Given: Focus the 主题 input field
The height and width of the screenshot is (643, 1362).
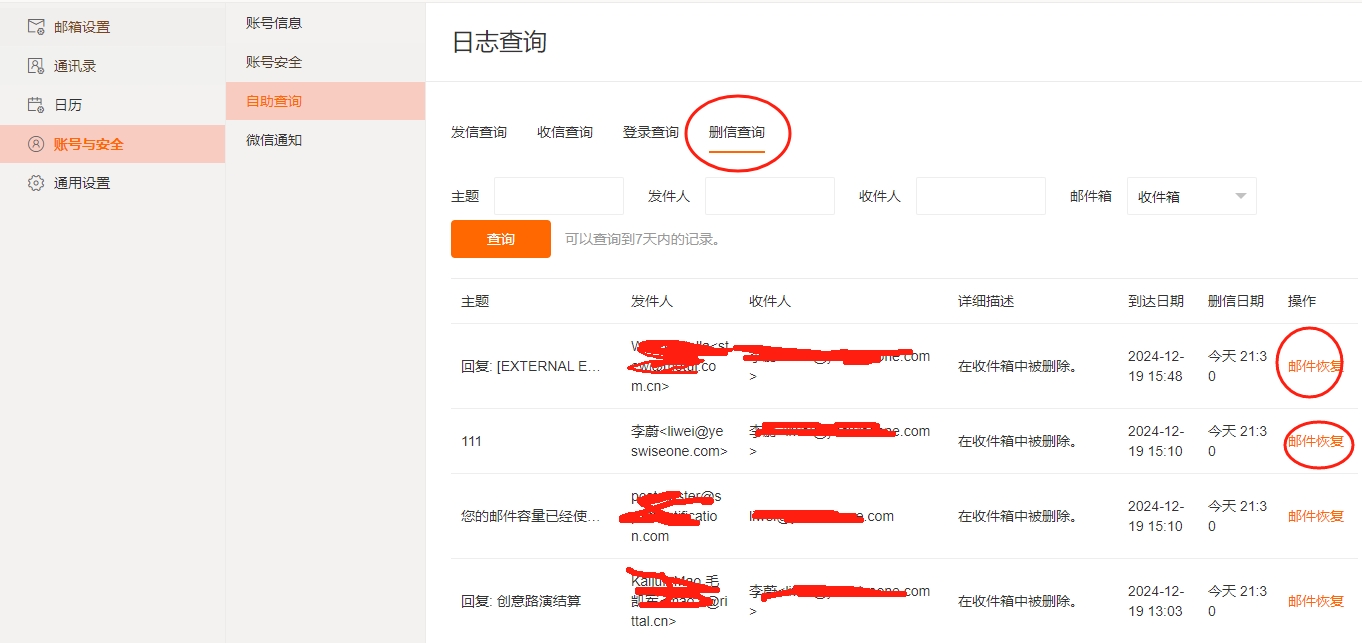Looking at the screenshot, I should coord(559,196).
